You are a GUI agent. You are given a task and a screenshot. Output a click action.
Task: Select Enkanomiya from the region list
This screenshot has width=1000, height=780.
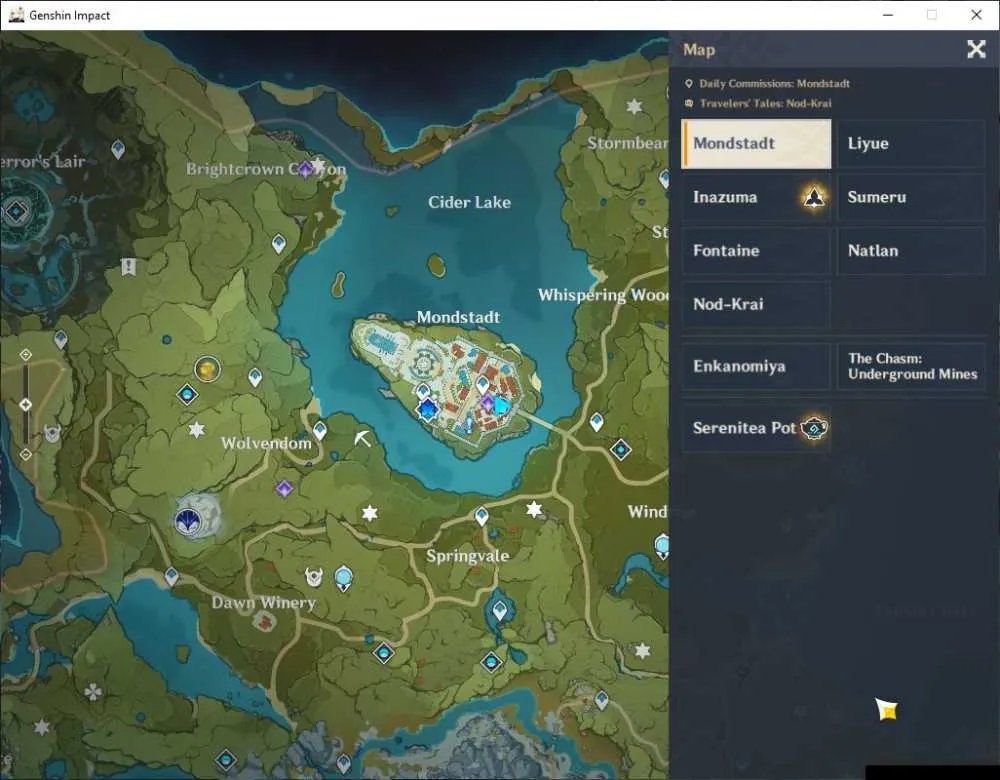pos(756,366)
